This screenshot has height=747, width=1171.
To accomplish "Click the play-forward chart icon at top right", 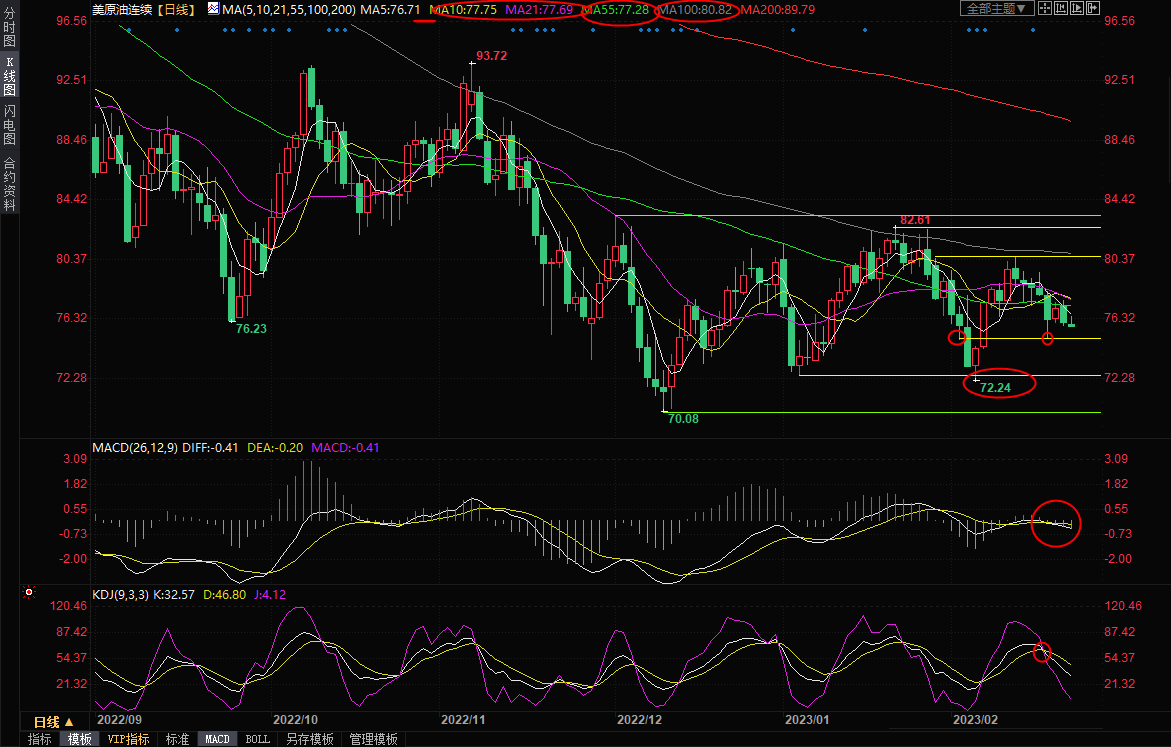I will click(x=1077, y=8).
